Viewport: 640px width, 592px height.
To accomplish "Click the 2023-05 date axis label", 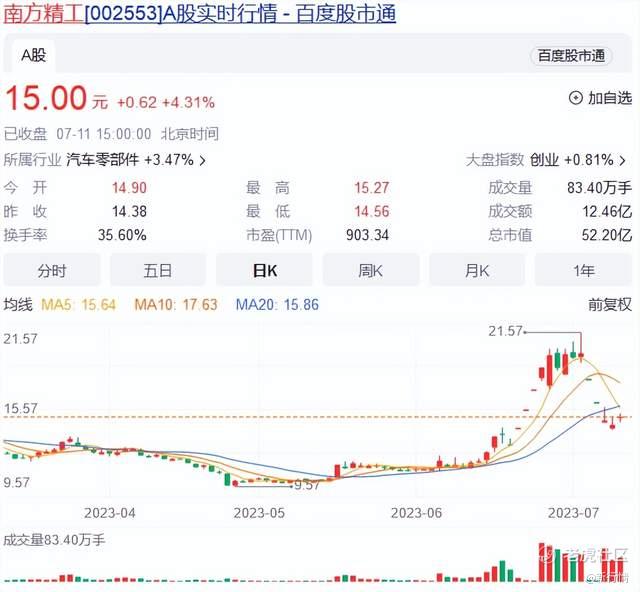I will point(259,513).
